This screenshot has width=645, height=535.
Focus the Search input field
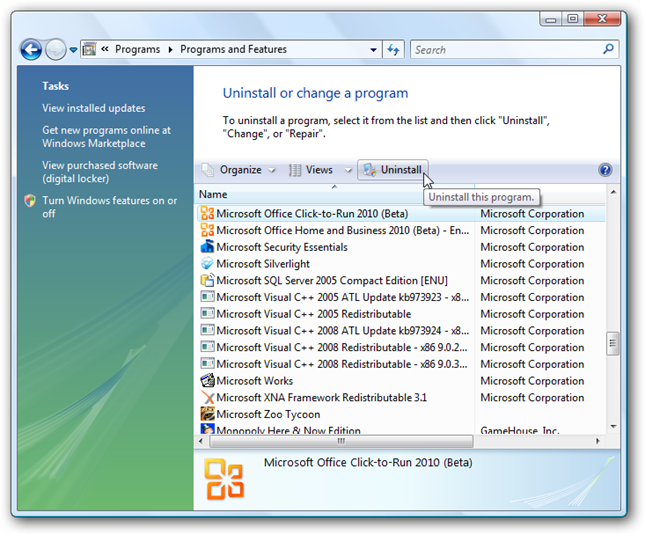507,50
